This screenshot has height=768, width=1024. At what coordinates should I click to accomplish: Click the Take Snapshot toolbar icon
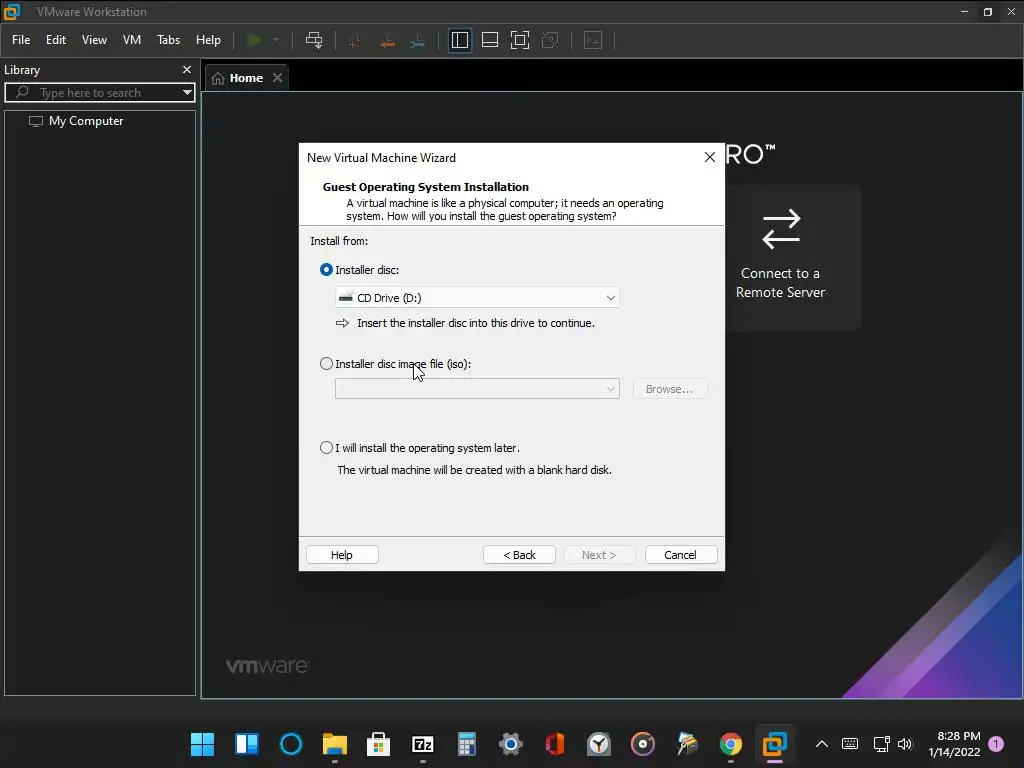pyautogui.click(x=355, y=40)
